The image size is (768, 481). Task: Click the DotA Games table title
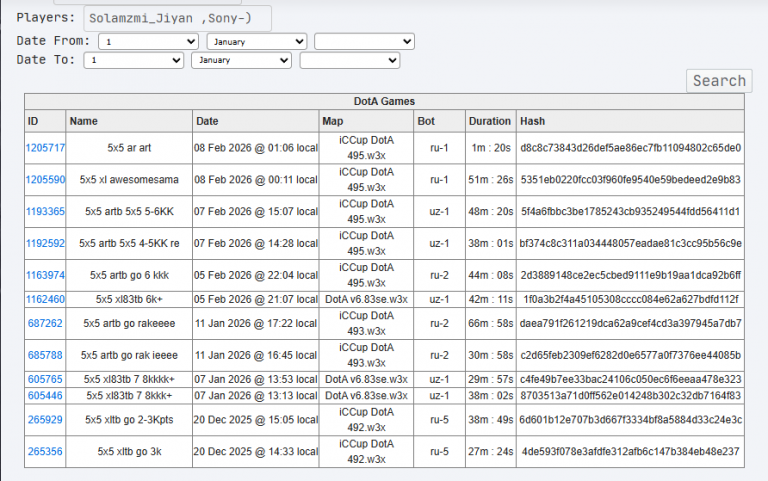[384, 101]
